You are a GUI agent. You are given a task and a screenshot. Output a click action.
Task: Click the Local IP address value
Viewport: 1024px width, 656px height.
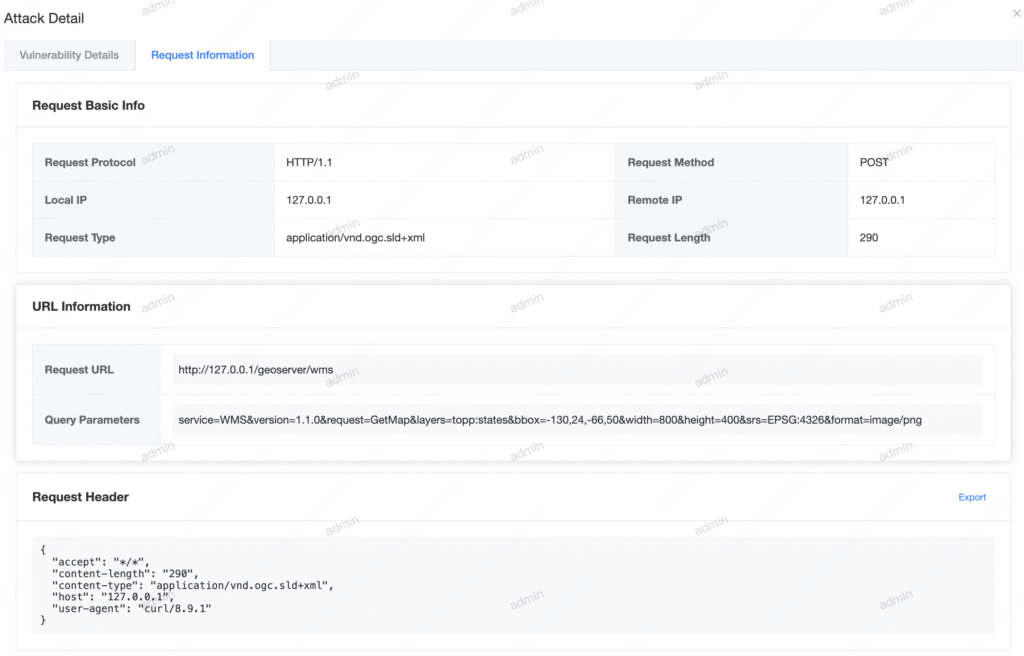[x=309, y=200]
